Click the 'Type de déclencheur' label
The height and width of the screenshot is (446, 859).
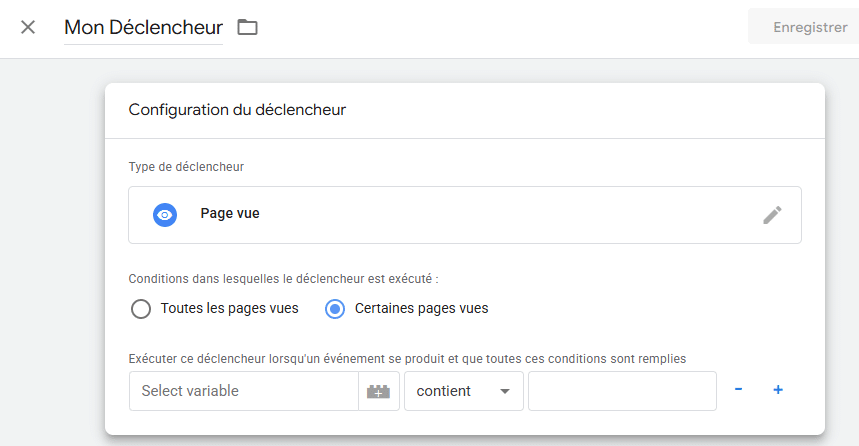click(x=186, y=167)
